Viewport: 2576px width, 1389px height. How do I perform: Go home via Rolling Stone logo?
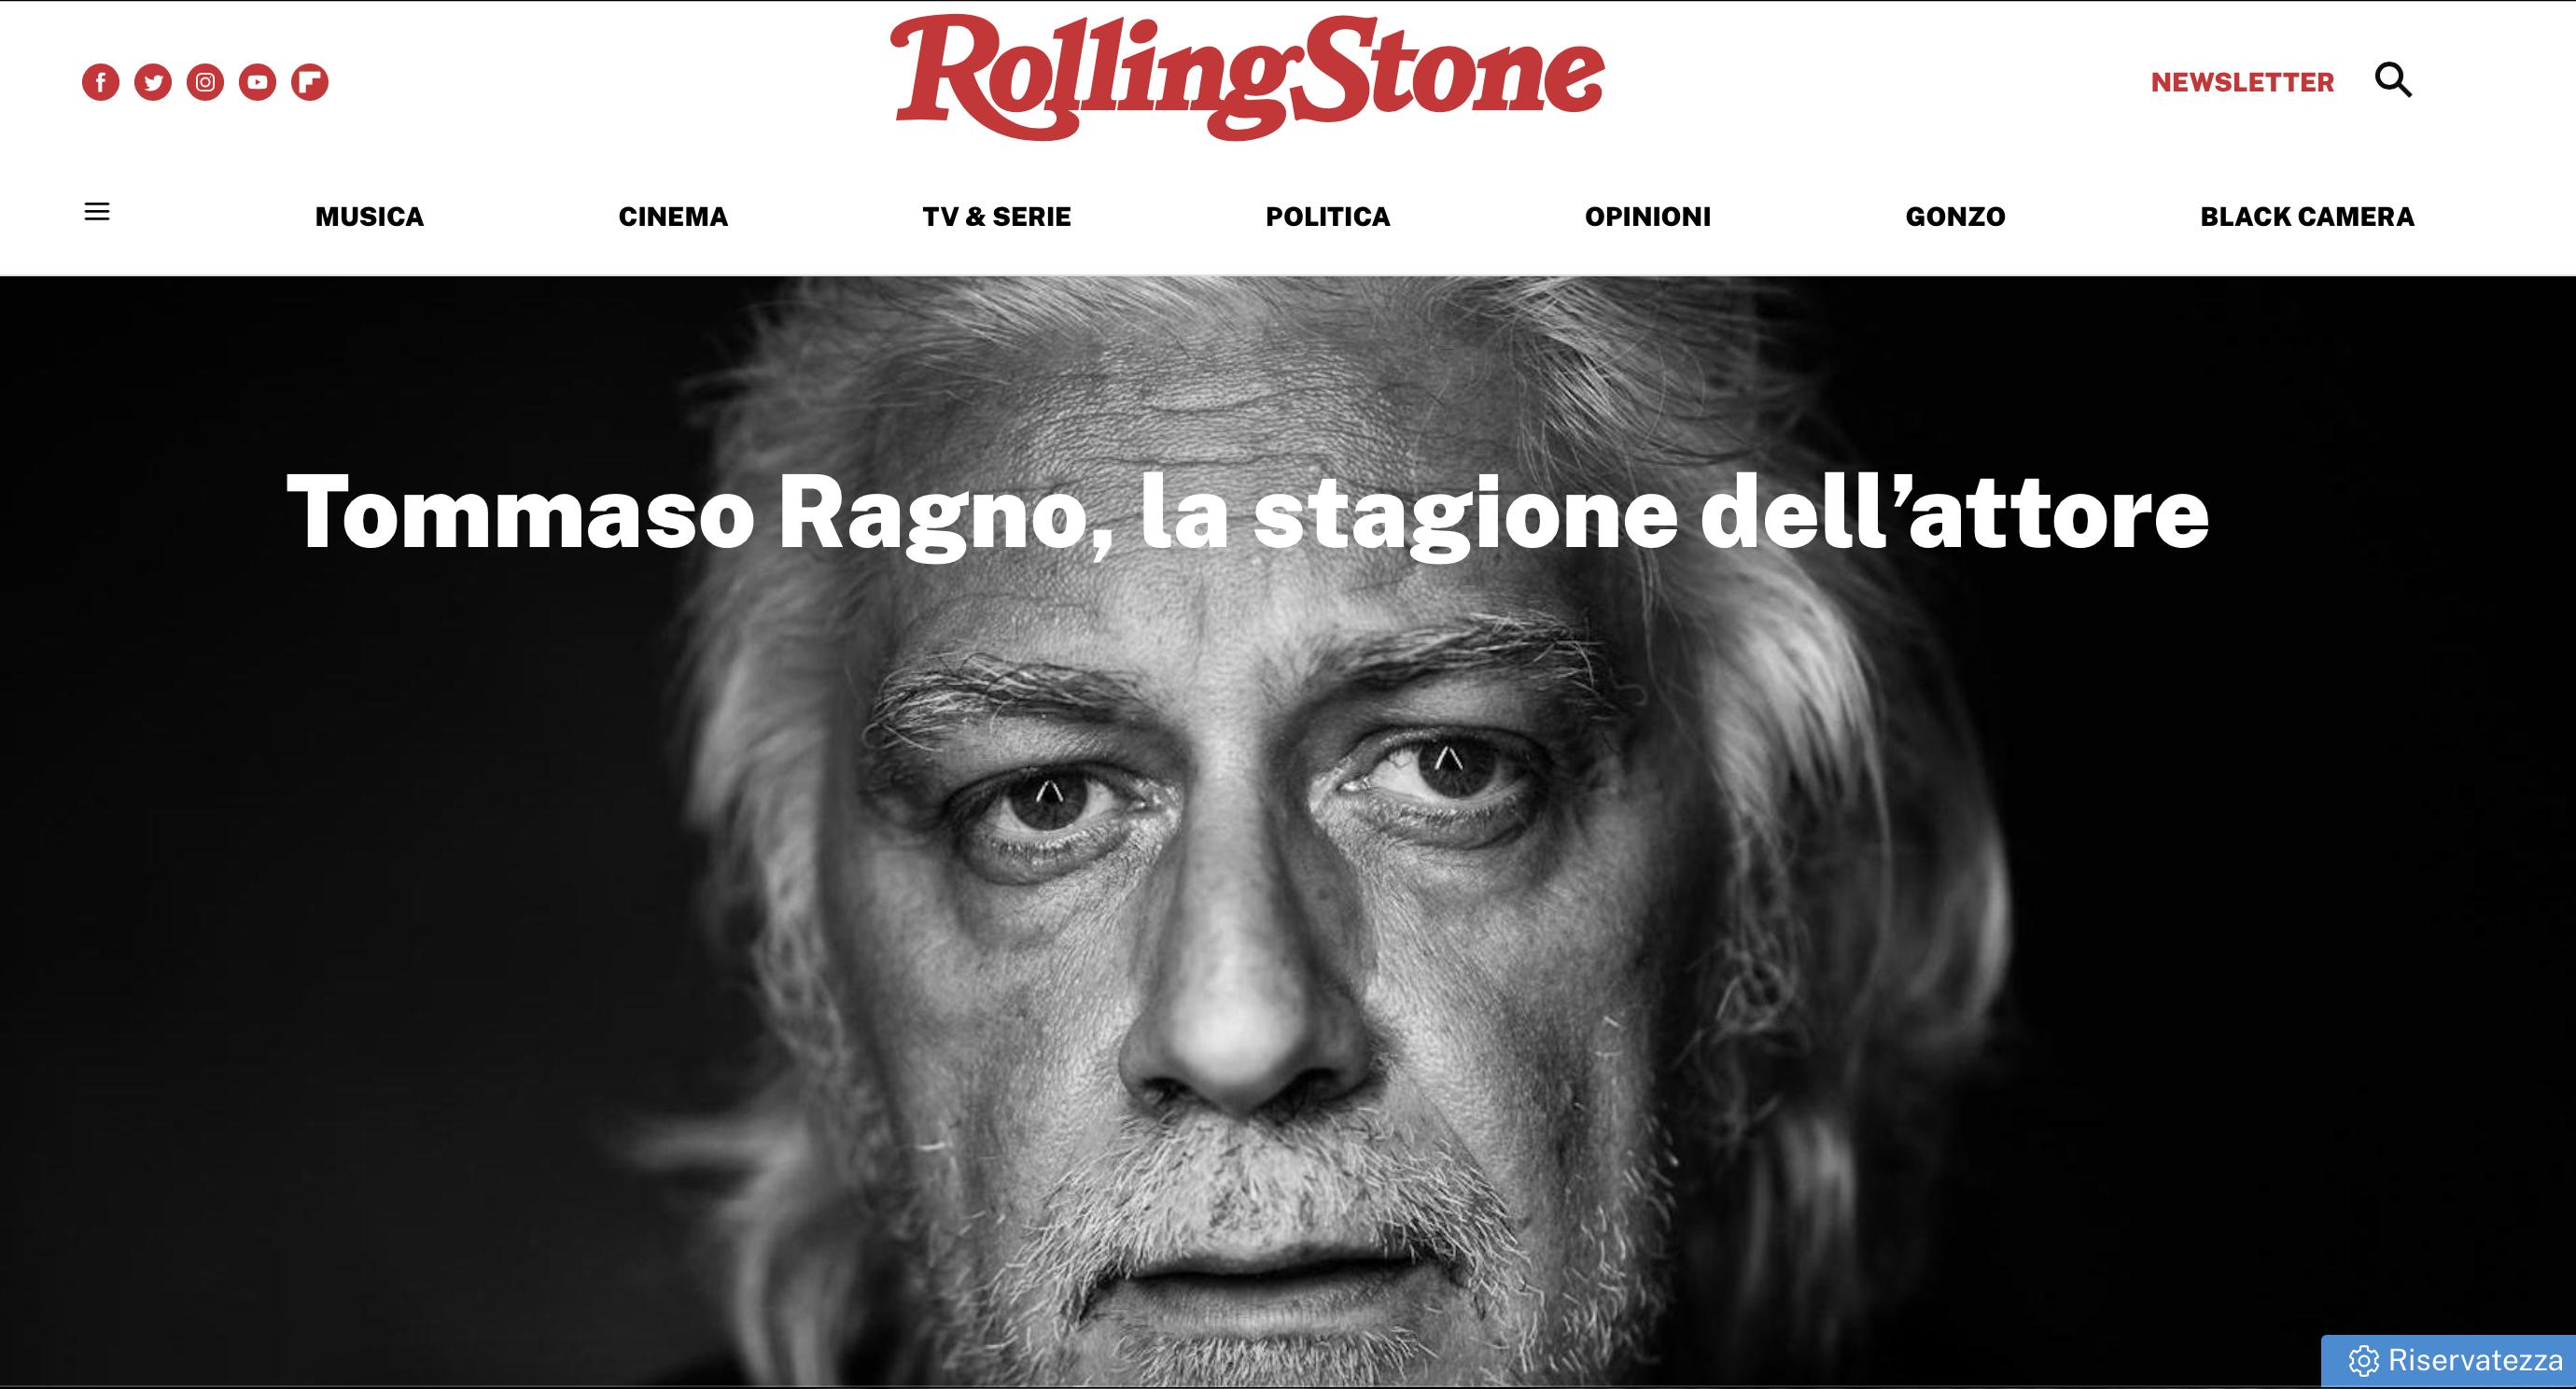tap(1248, 77)
